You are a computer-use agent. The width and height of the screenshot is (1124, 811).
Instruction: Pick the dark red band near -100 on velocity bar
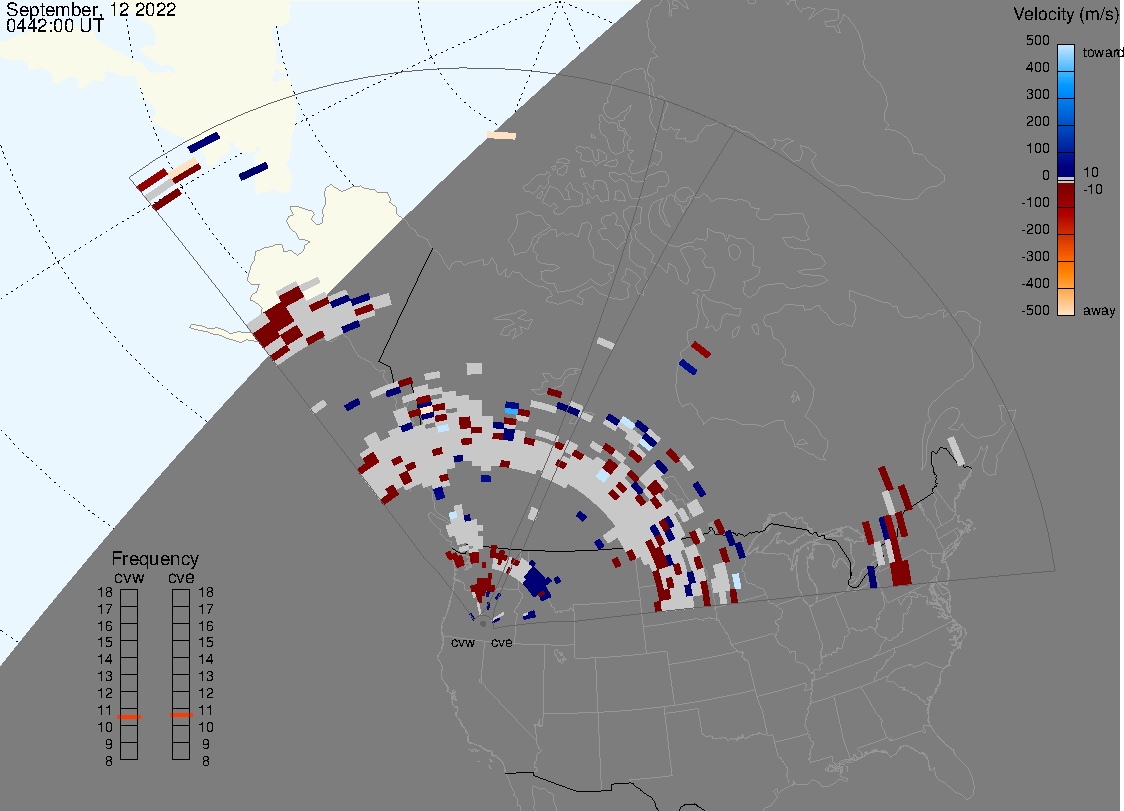(x=1066, y=195)
